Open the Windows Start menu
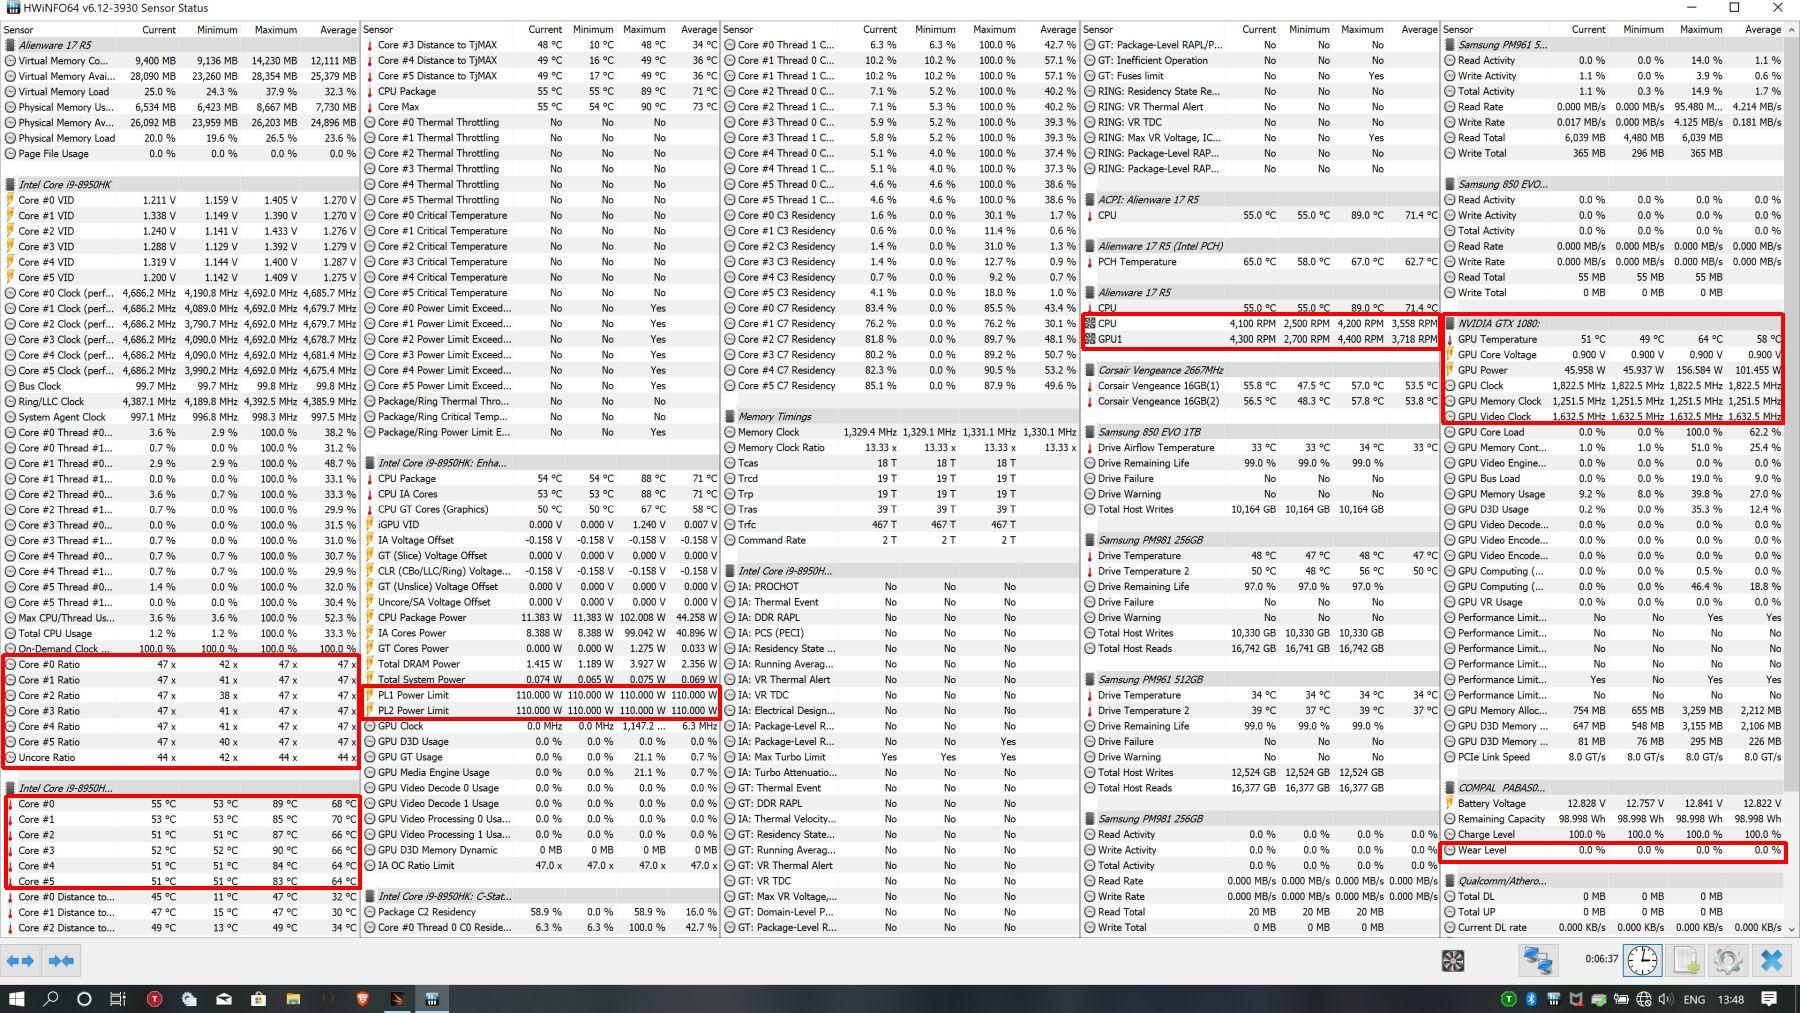This screenshot has height=1013, width=1800. click(16, 998)
